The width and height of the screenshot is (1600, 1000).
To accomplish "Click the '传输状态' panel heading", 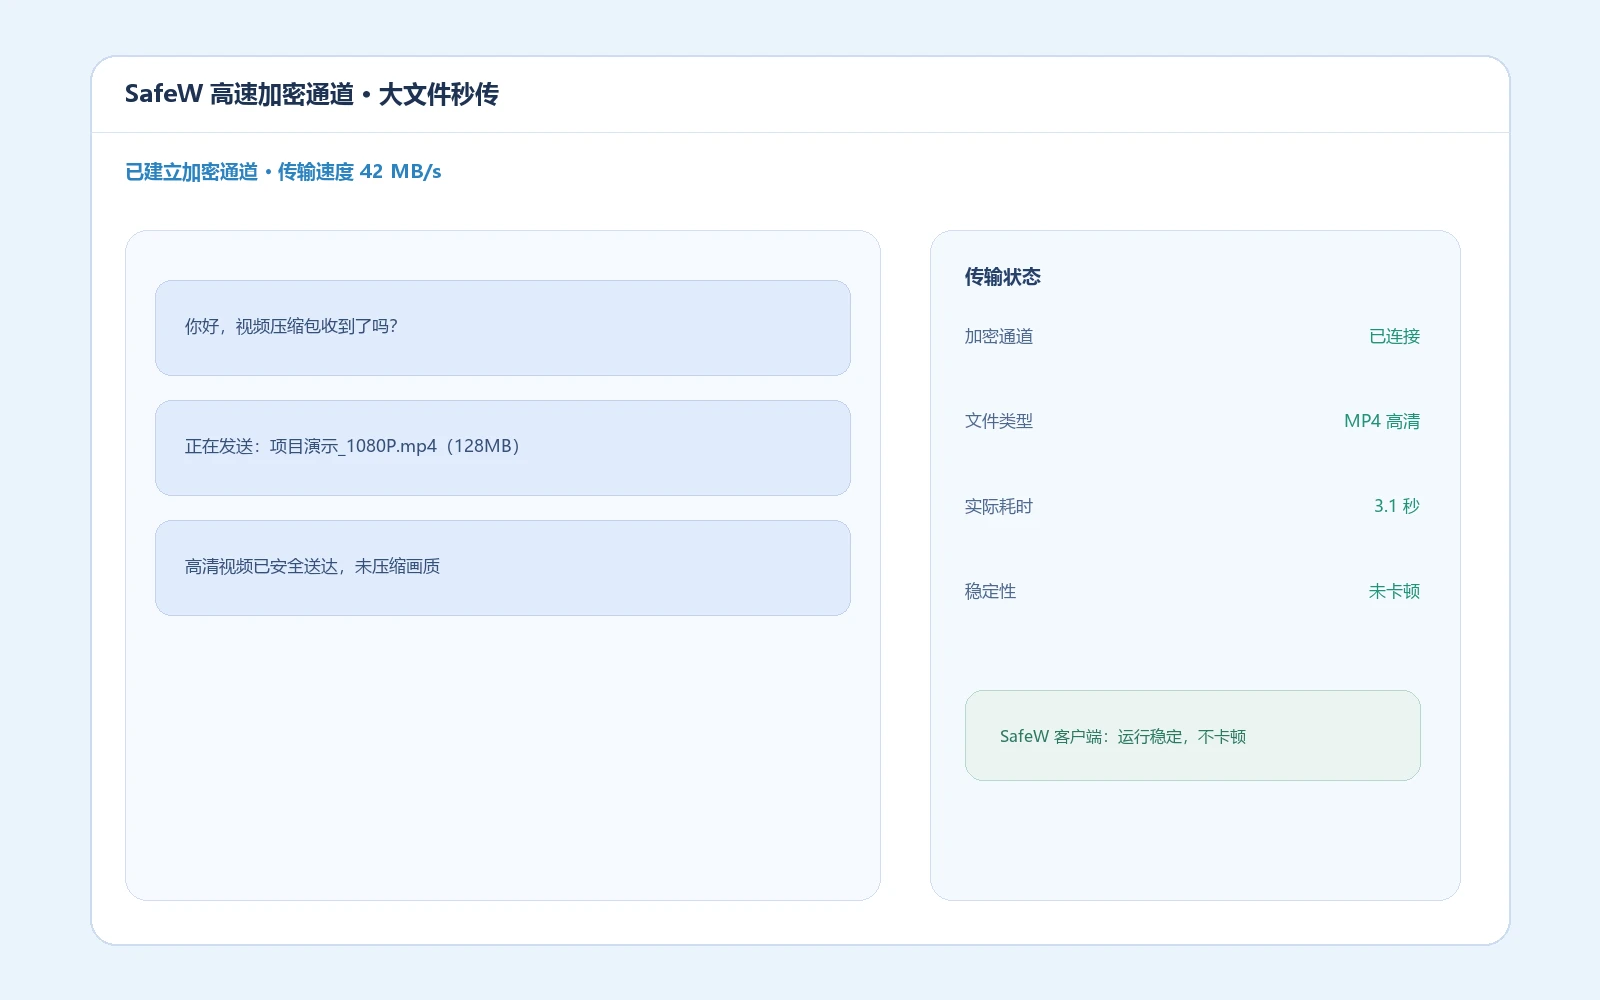I will coord(1002,277).
